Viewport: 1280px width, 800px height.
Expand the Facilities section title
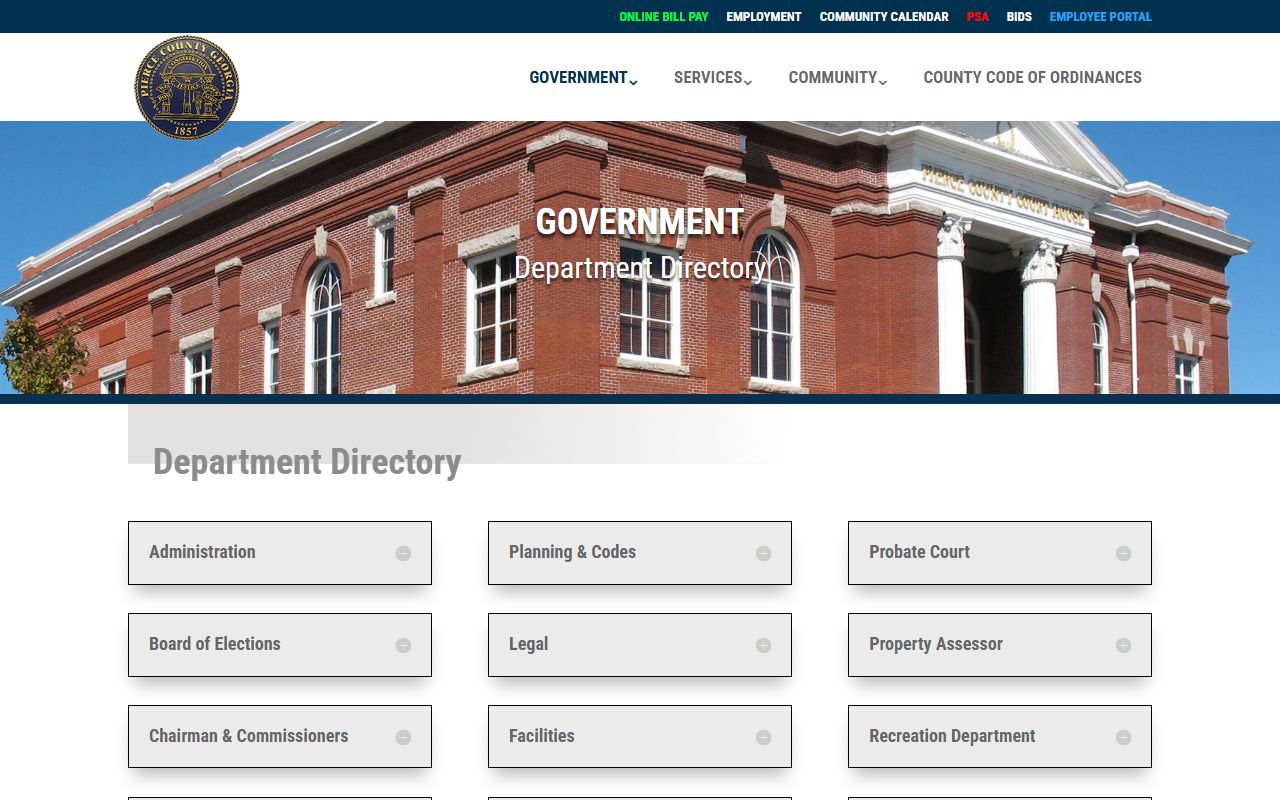point(542,736)
